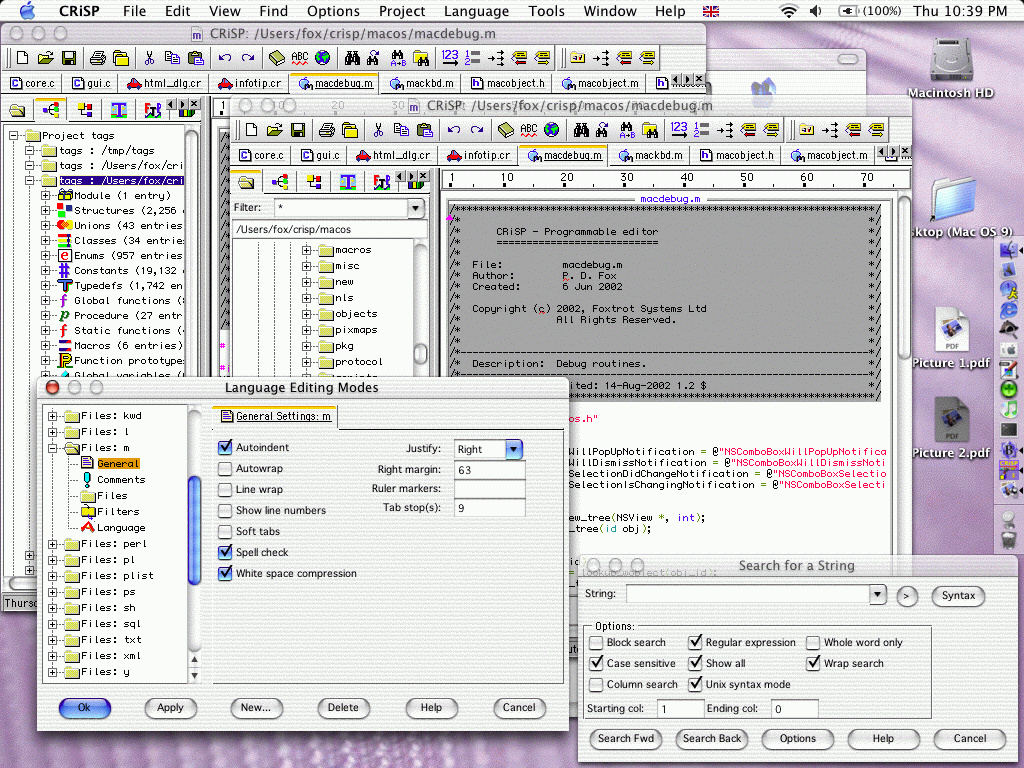Click numbered list icon in front window toolbar
This screenshot has height=768, width=1024.
tap(701, 130)
